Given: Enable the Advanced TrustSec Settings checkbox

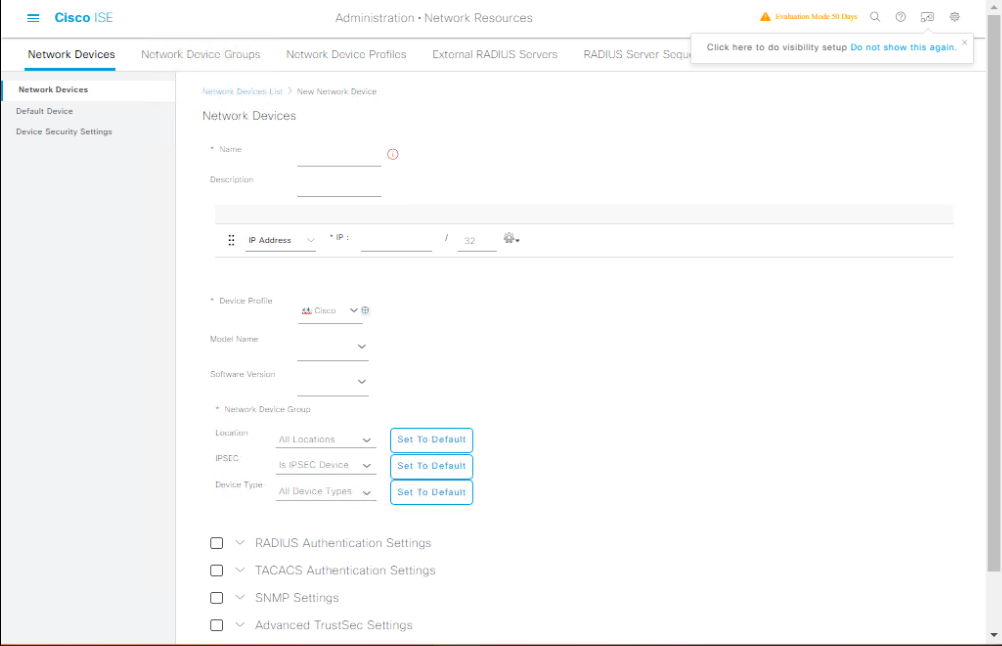Looking at the screenshot, I should (217, 626).
